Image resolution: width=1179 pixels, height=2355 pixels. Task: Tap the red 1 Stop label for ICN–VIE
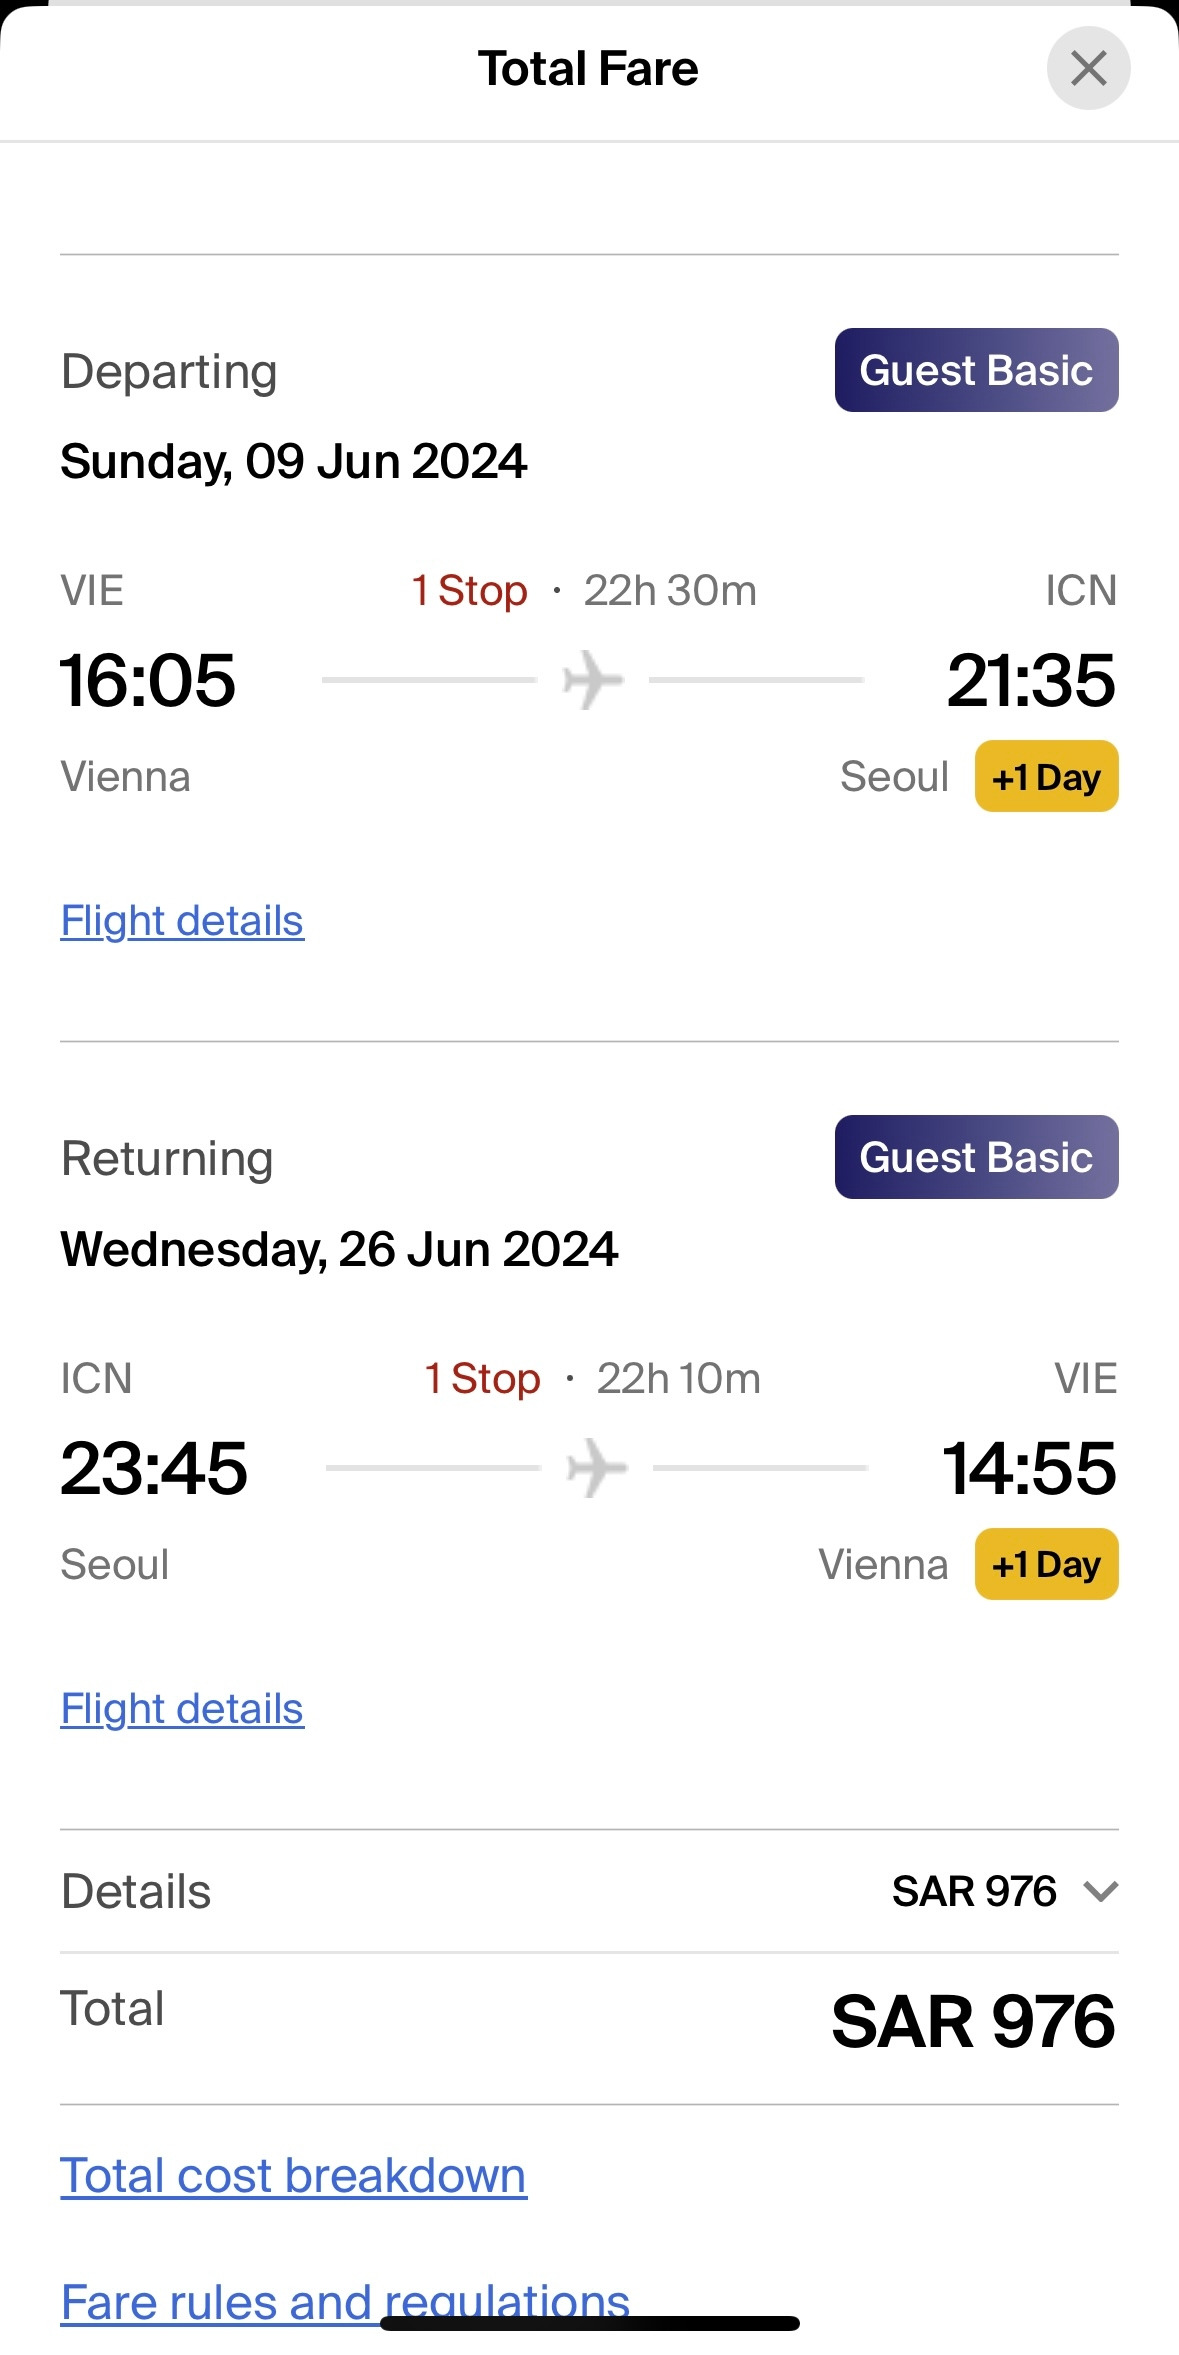pyautogui.click(x=482, y=1378)
